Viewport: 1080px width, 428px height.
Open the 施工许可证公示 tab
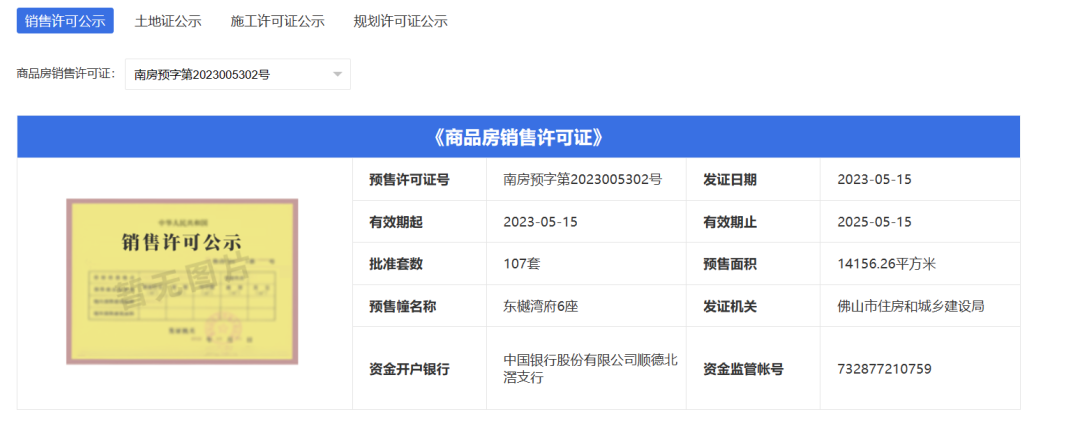click(278, 21)
